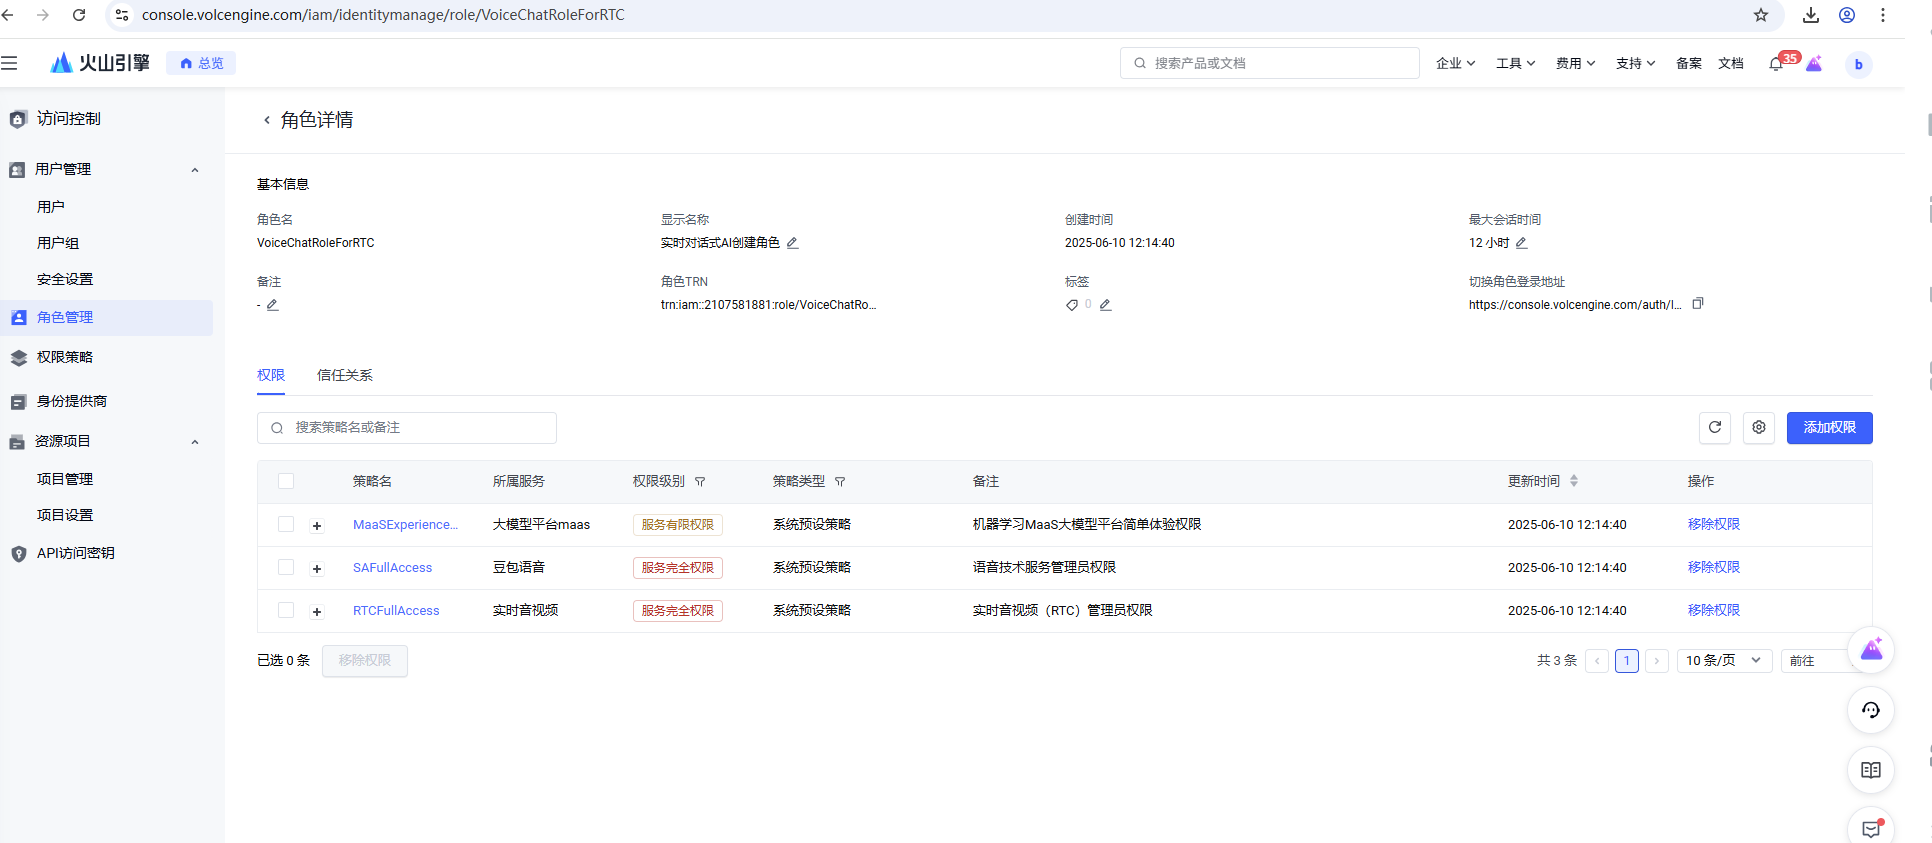Toggle the select-all checkbox in the table header
Image resolution: width=1932 pixels, height=843 pixels.
286,481
